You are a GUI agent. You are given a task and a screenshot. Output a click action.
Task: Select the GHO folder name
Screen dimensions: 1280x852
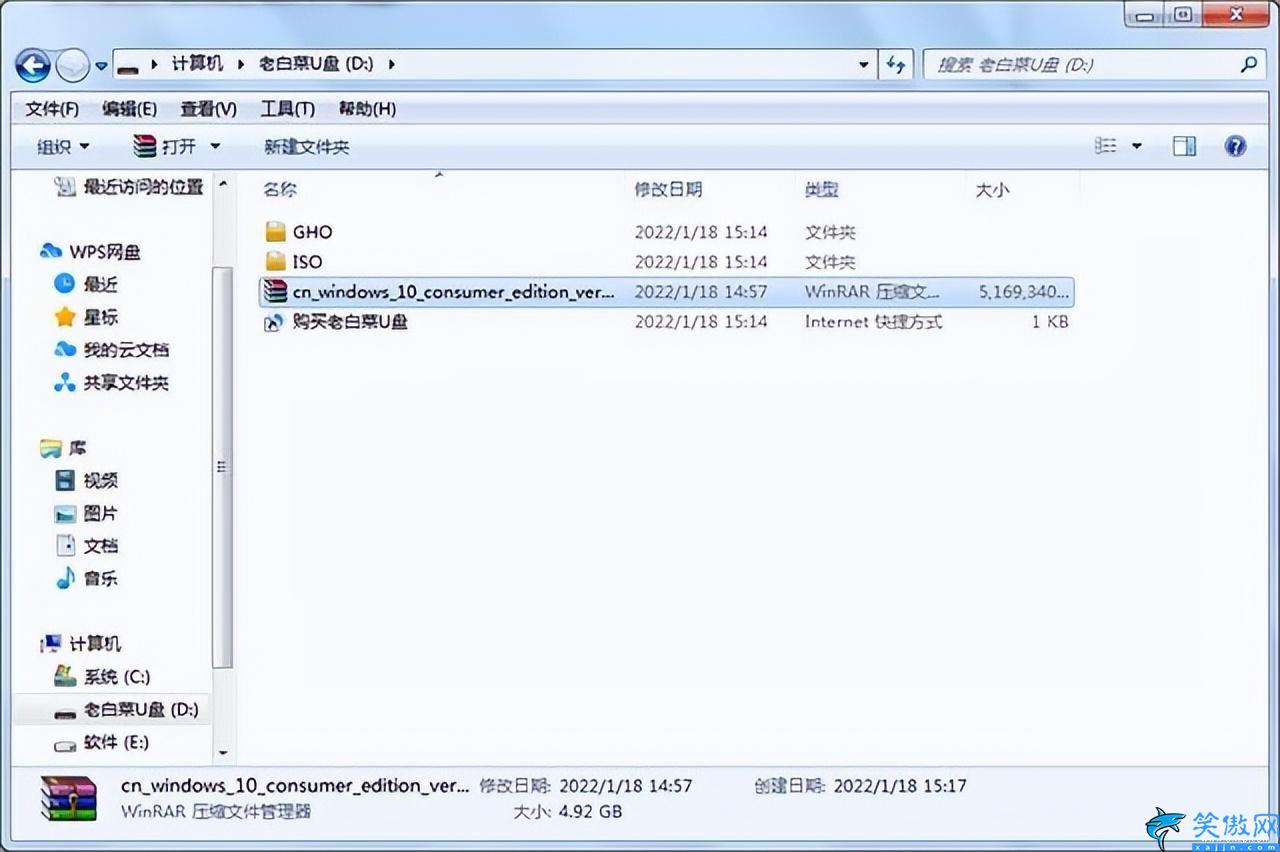(x=313, y=232)
